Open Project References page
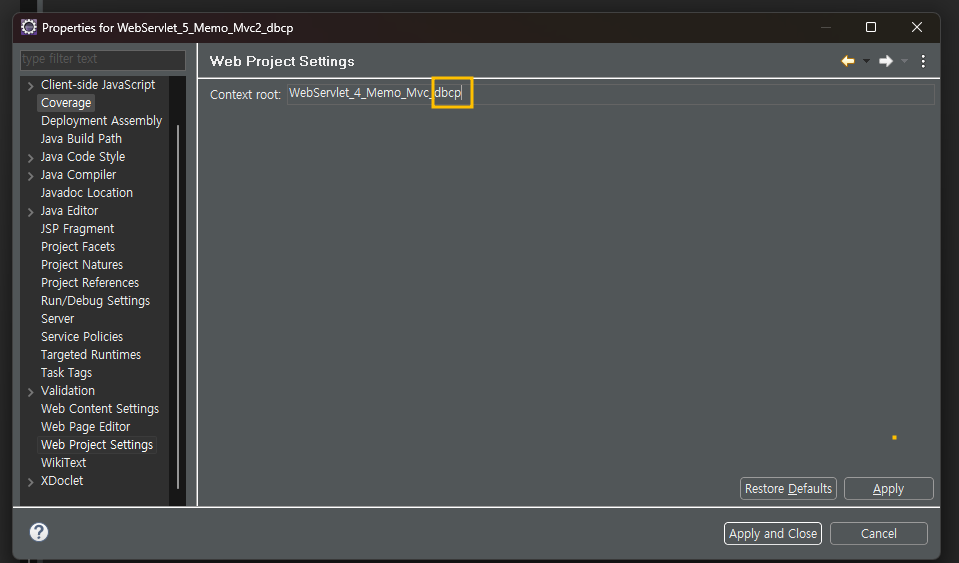The height and width of the screenshot is (563, 959). click(x=90, y=282)
